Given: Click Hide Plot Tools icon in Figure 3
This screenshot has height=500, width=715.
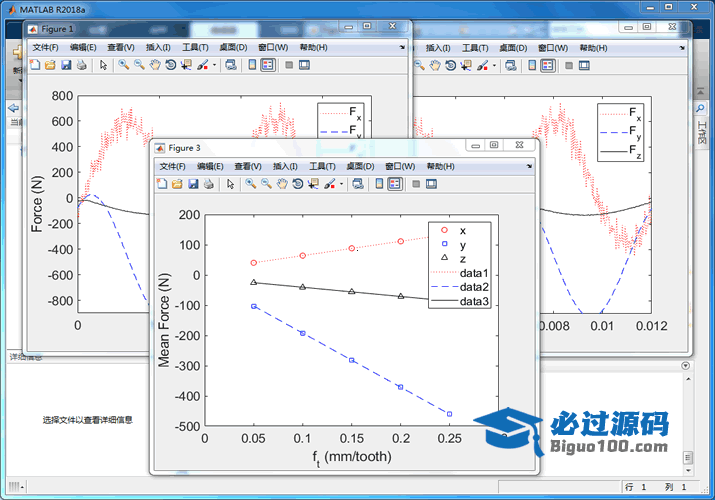Looking at the screenshot, I should (x=416, y=184).
